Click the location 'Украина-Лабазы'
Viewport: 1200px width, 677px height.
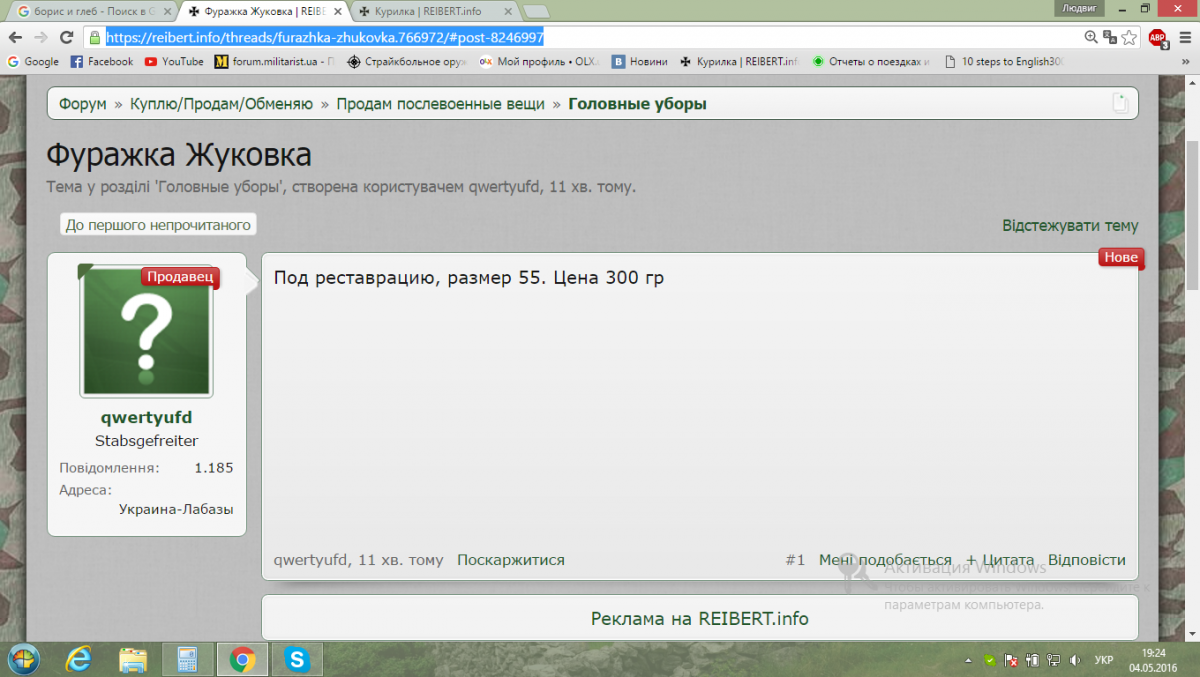(x=176, y=509)
